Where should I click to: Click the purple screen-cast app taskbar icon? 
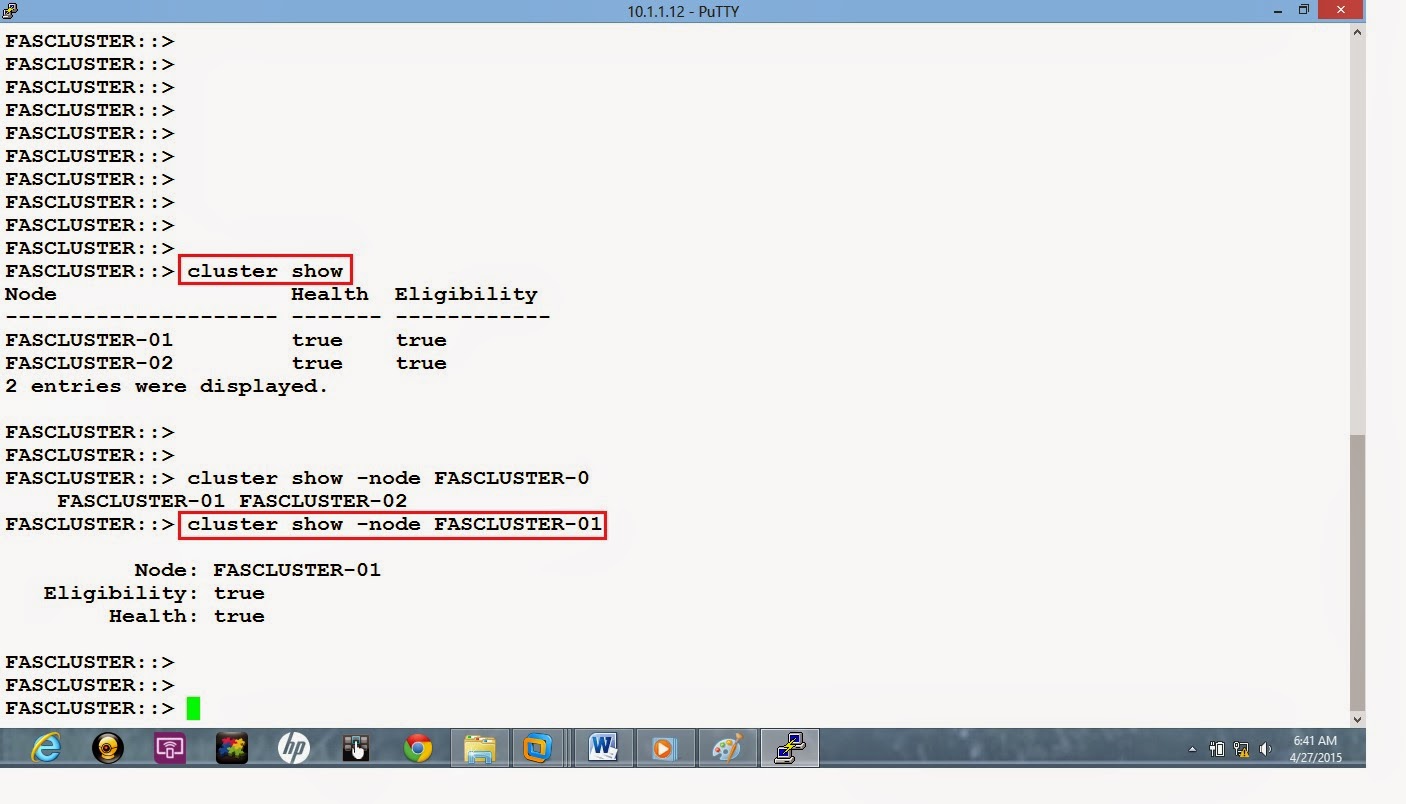coord(169,747)
